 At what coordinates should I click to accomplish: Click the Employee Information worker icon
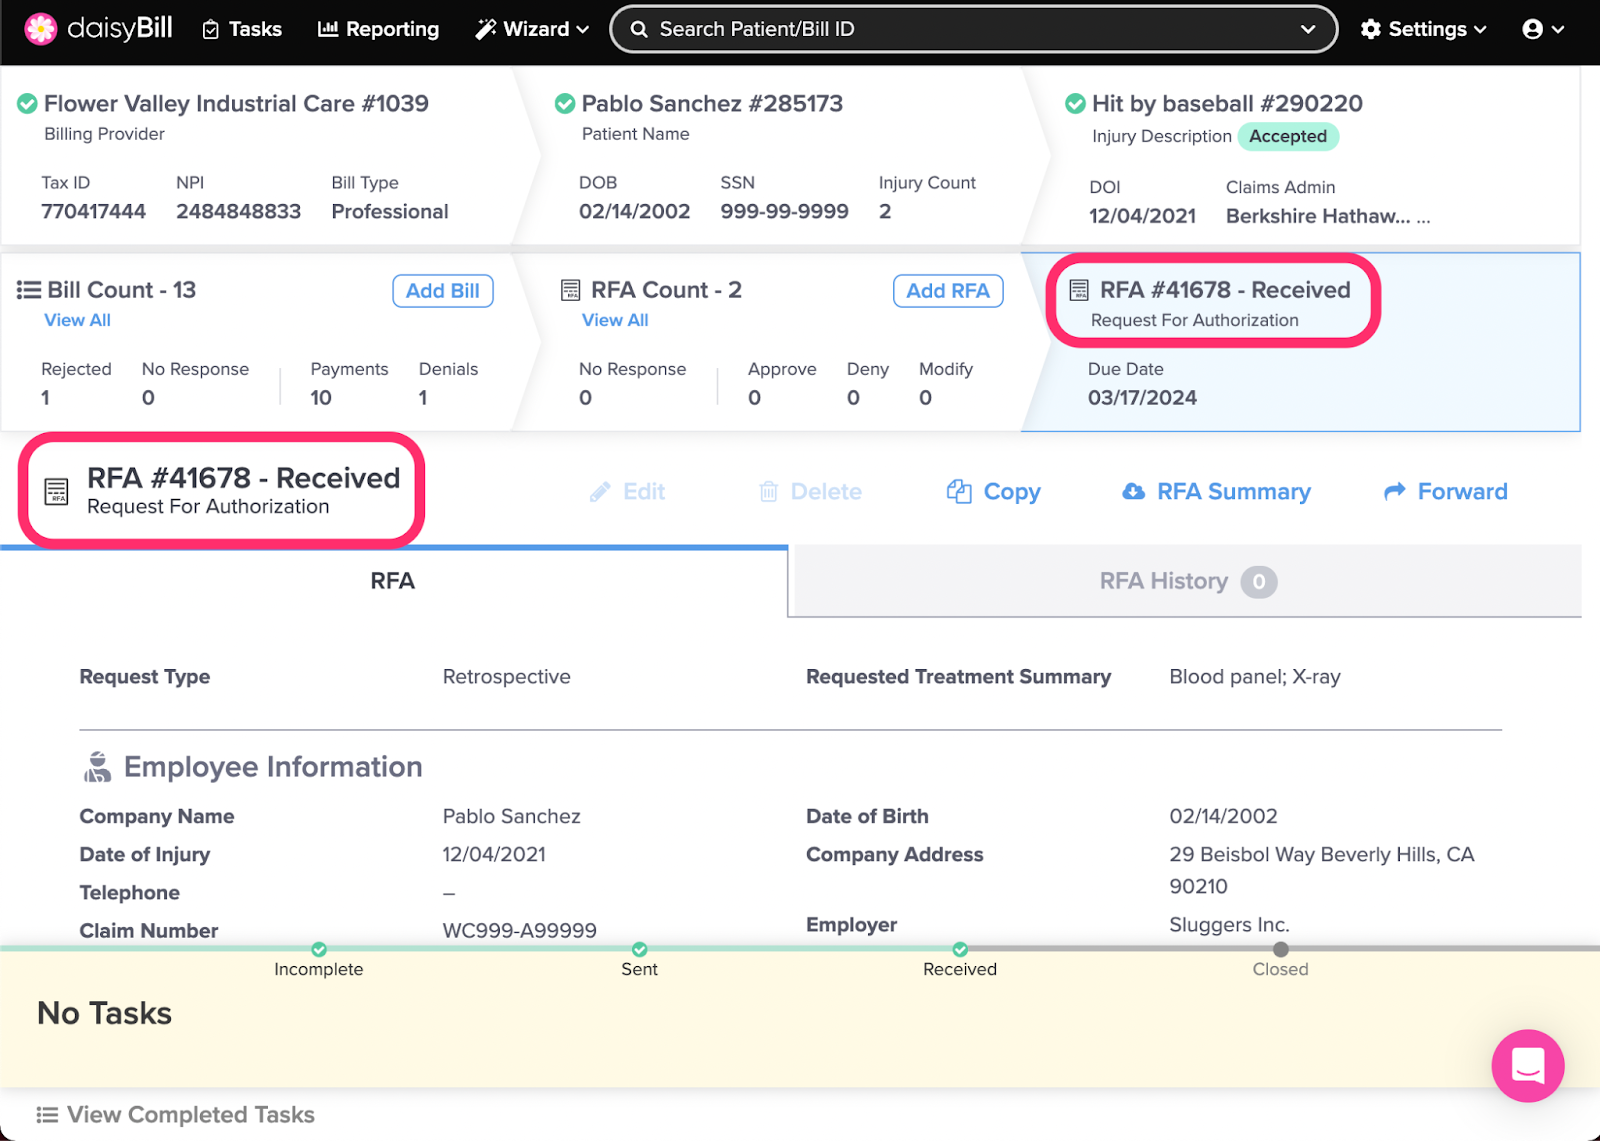tap(97, 767)
